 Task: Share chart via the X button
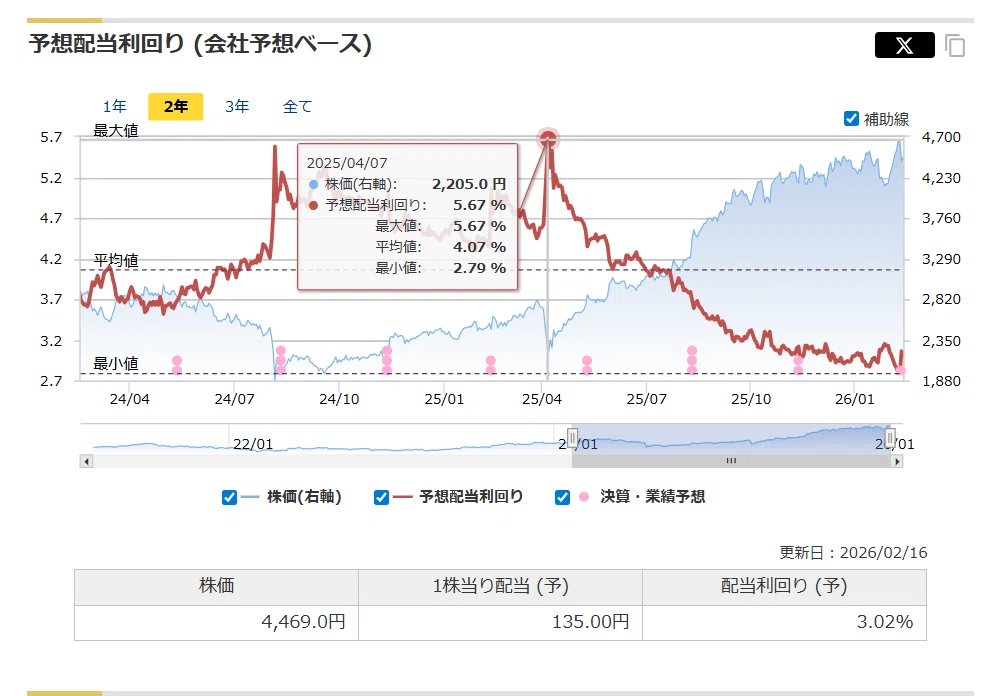click(904, 45)
